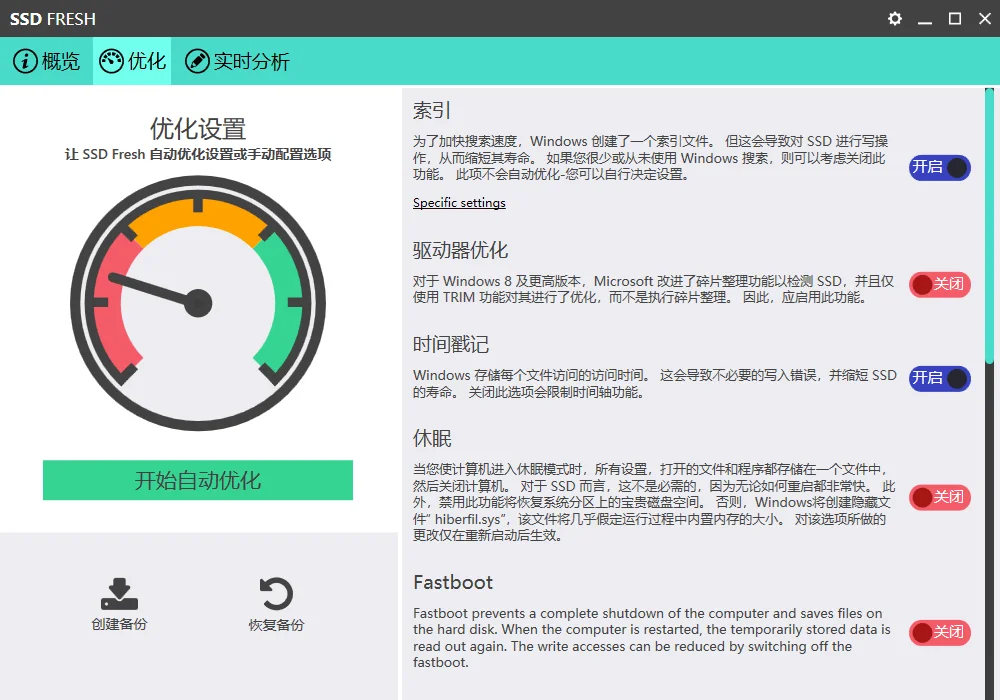Switch to the 概览 tab
The image size is (1000, 700).
click(x=47, y=61)
